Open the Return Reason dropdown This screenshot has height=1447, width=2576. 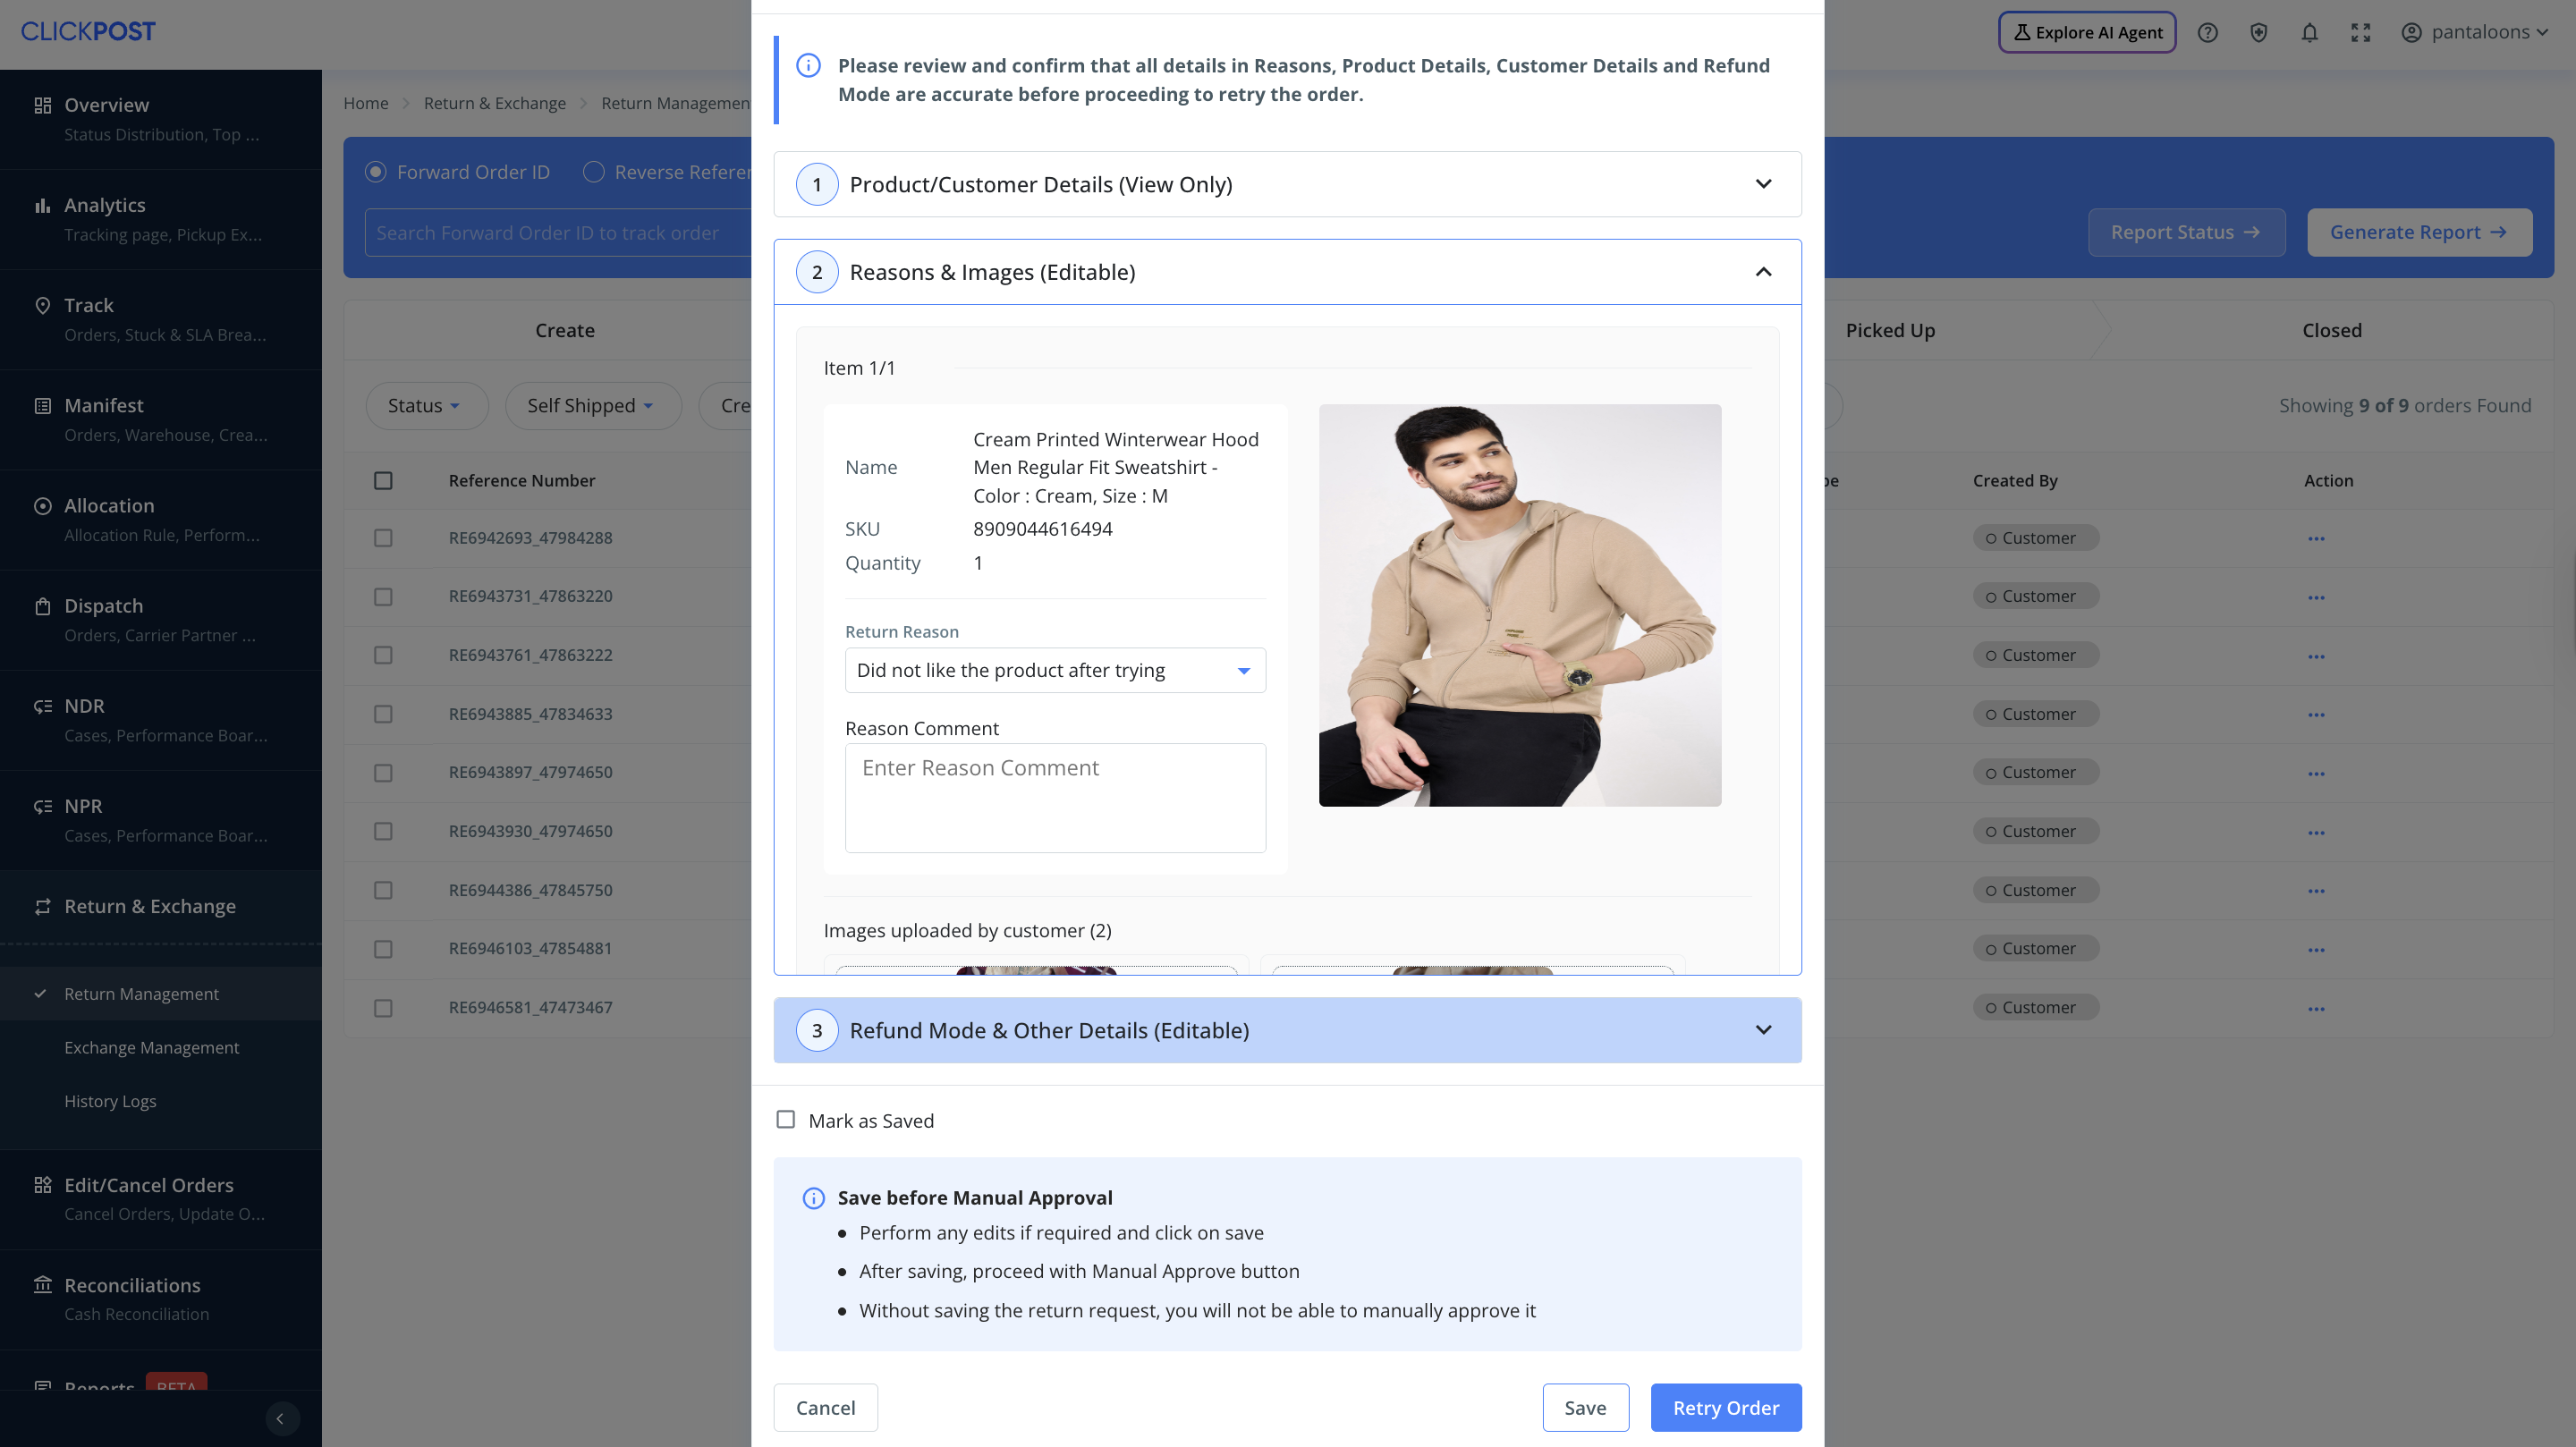1055,670
